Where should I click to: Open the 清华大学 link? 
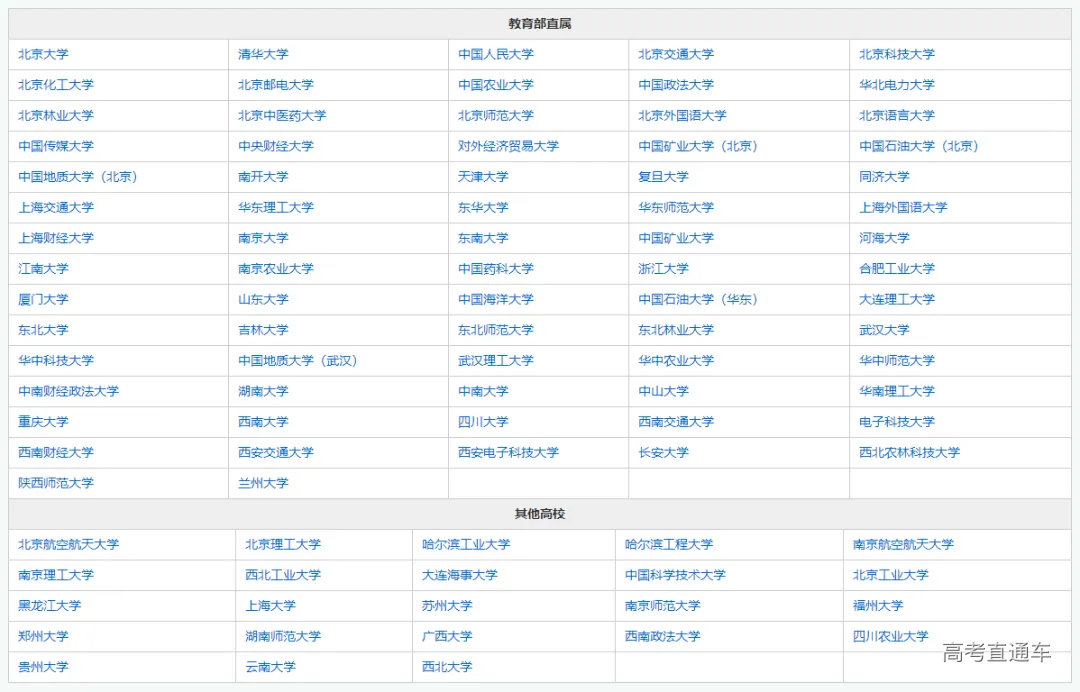[263, 54]
